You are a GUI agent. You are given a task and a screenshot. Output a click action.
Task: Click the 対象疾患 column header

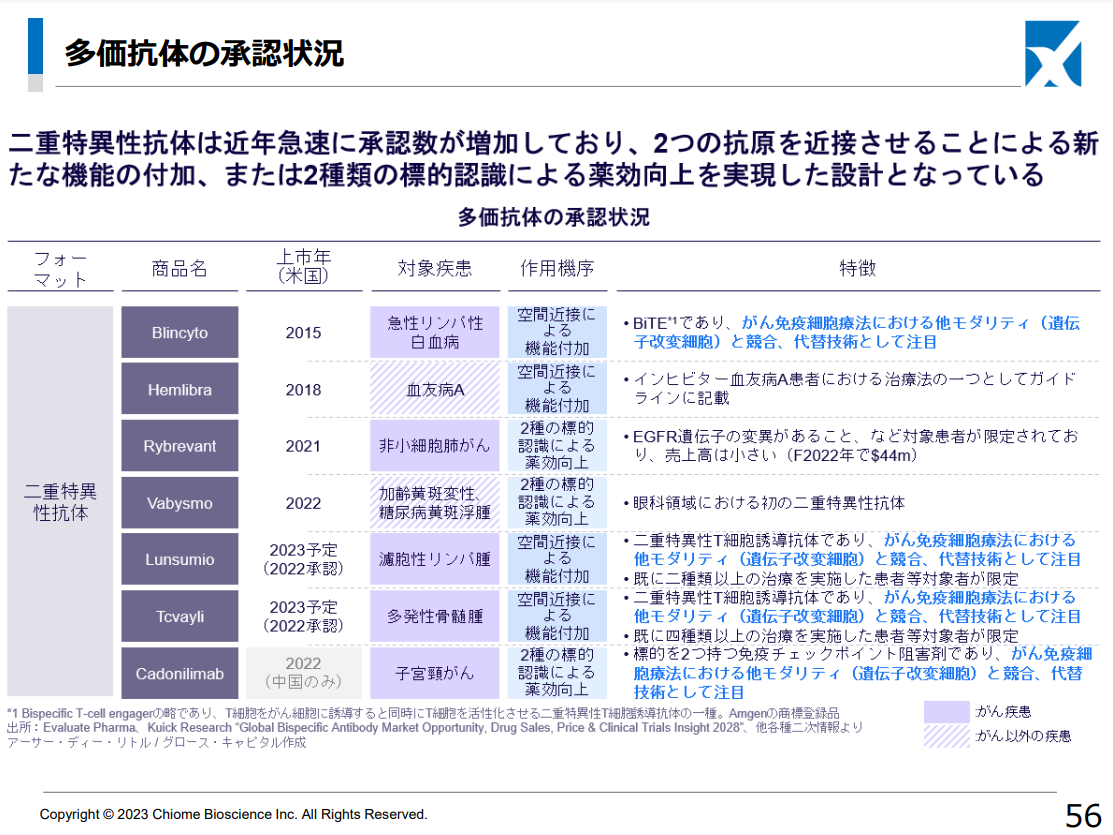(434, 268)
